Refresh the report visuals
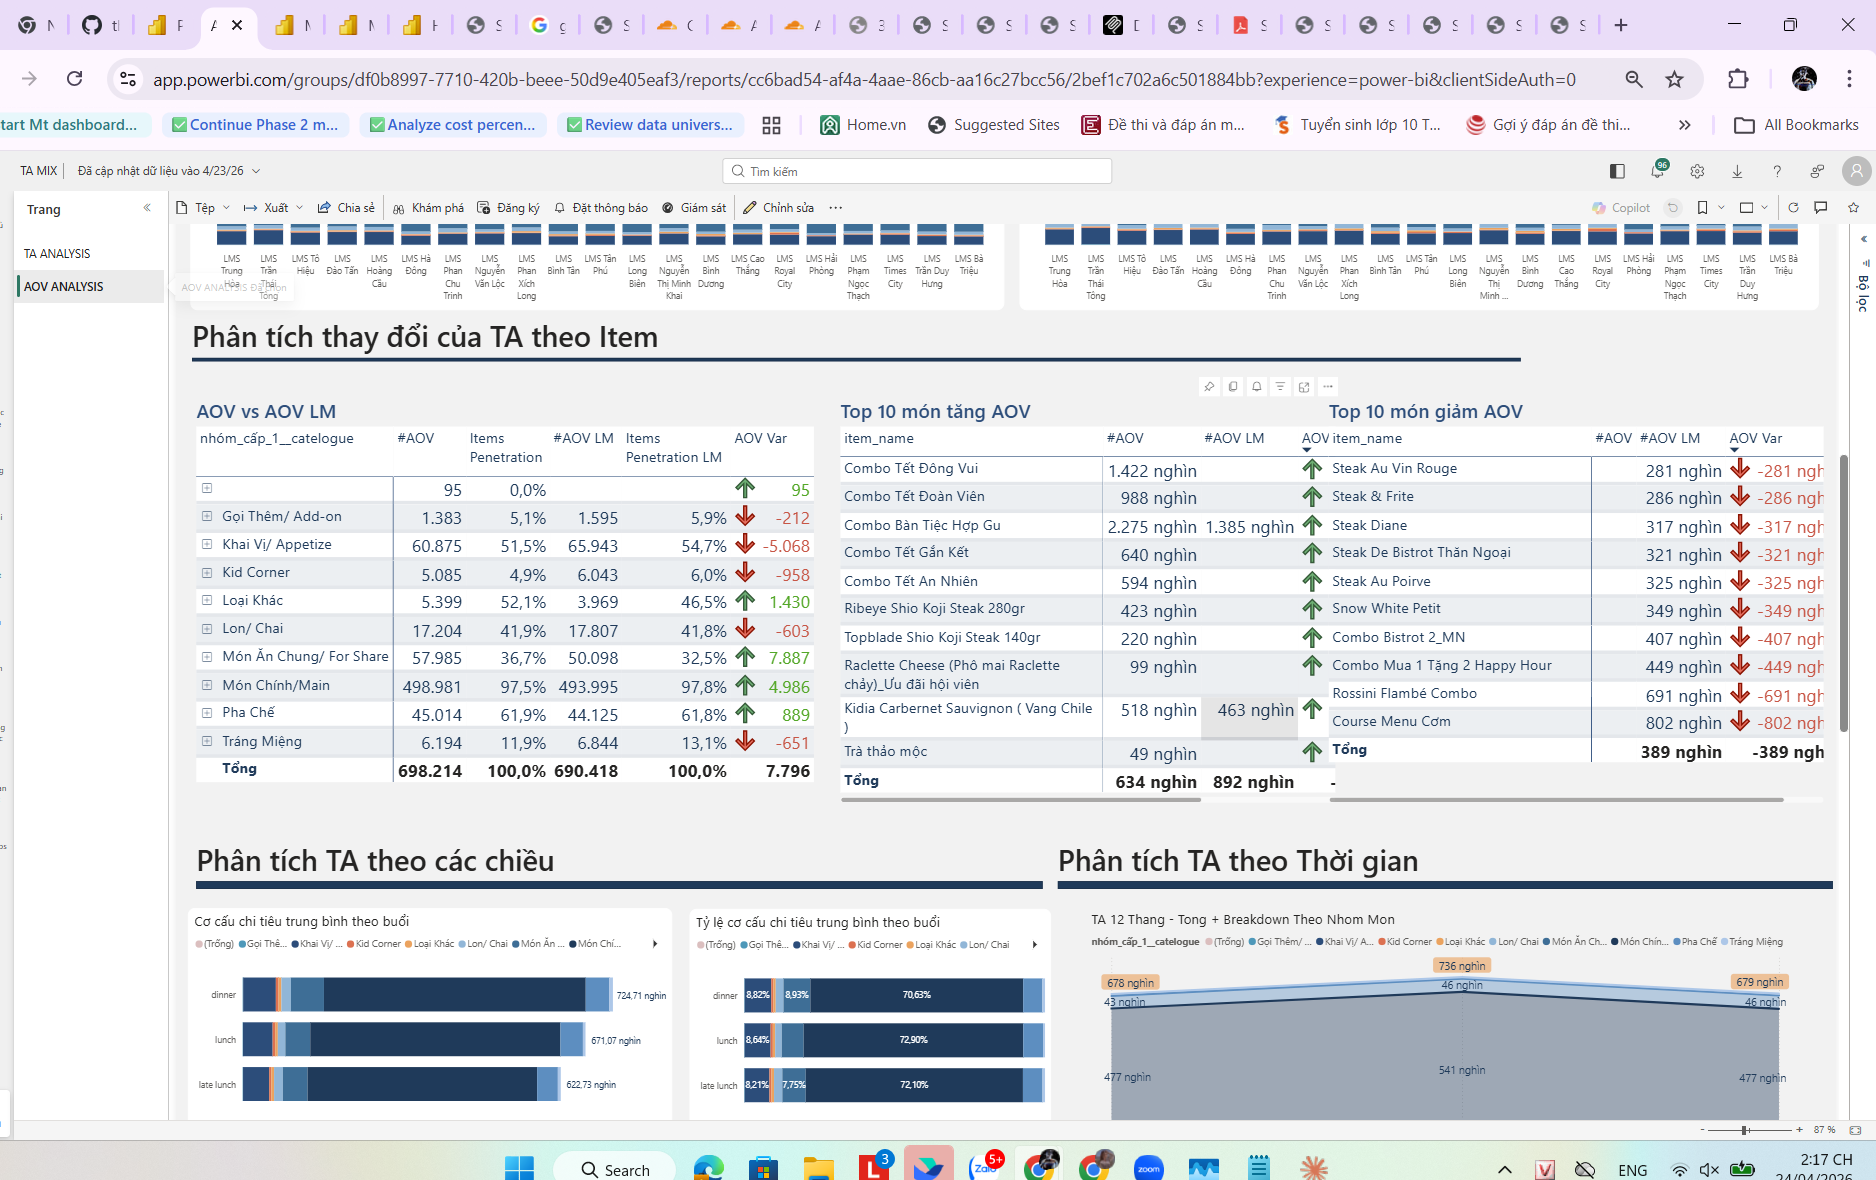 click(x=1793, y=208)
